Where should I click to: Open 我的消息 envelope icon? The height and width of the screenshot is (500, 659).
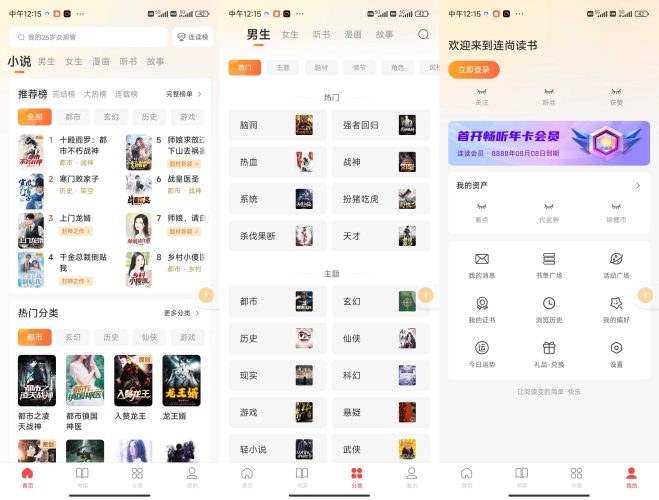coord(482,259)
